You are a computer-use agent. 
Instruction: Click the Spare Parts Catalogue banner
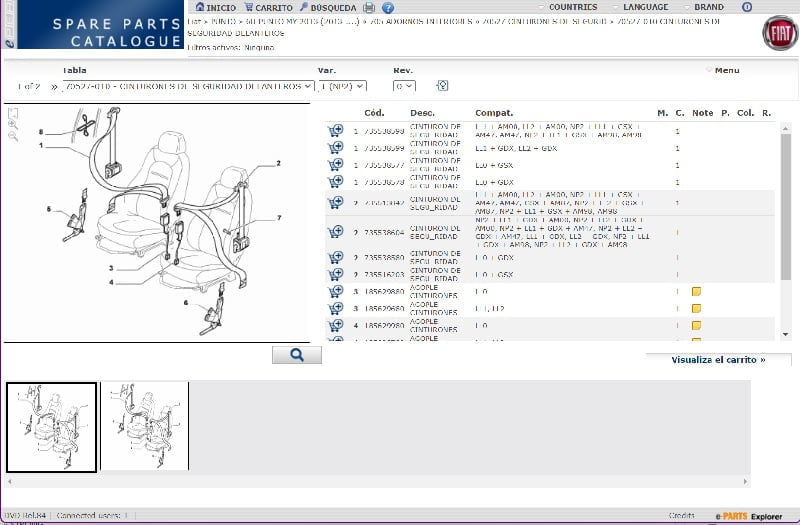tap(101, 24)
